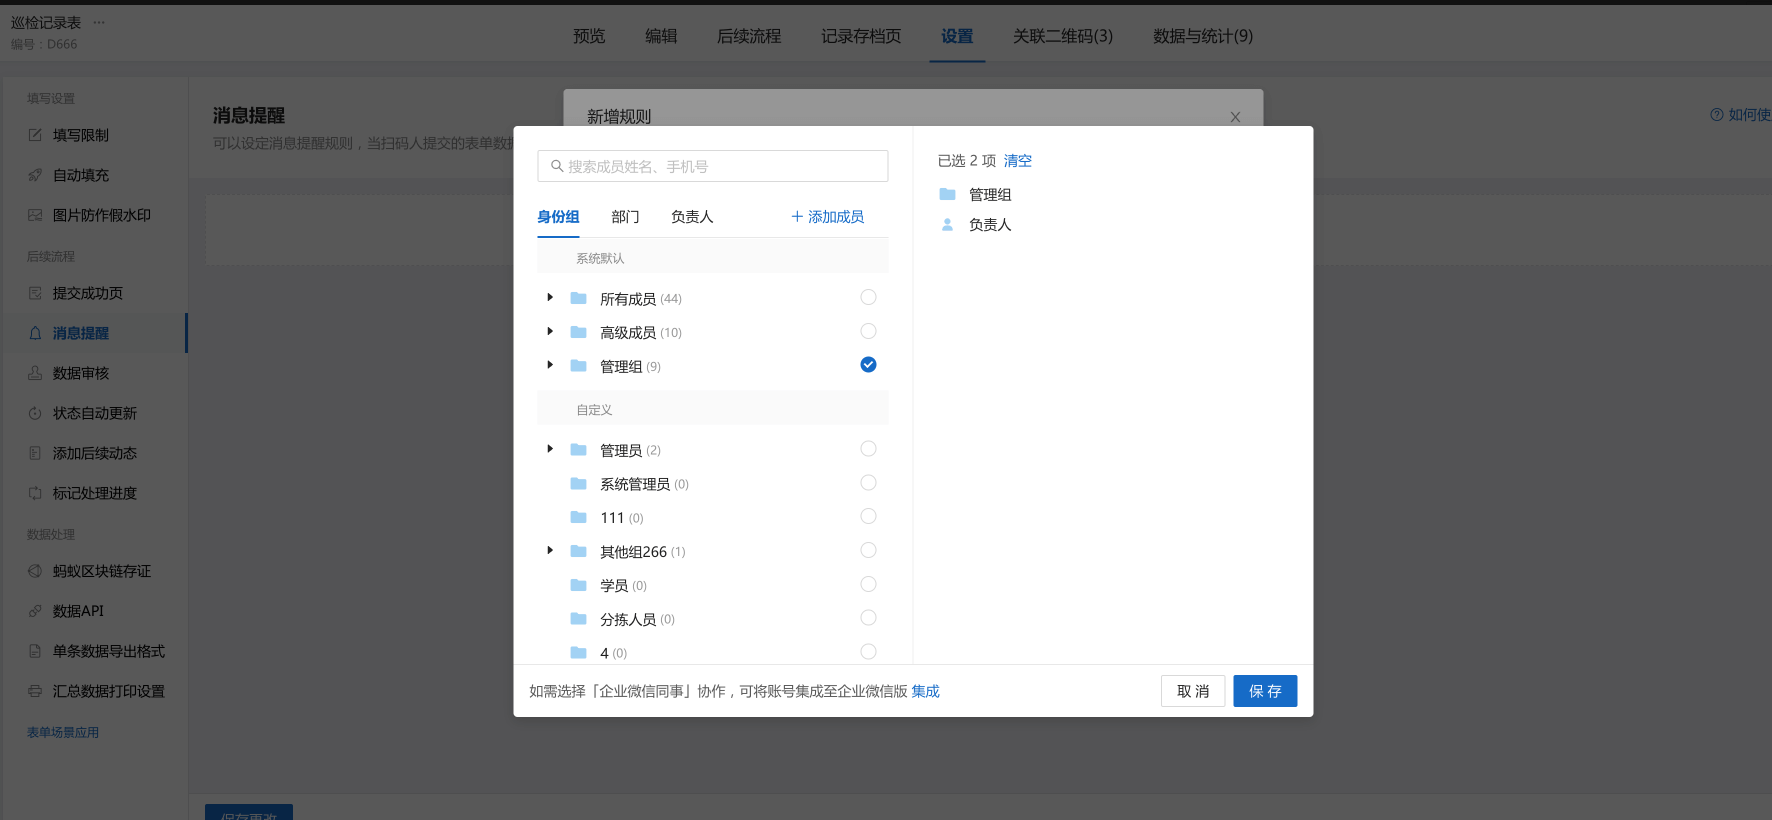Uncheck the selected 管理组 option
This screenshot has width=1772, height=820.
(x=868, y=365)
